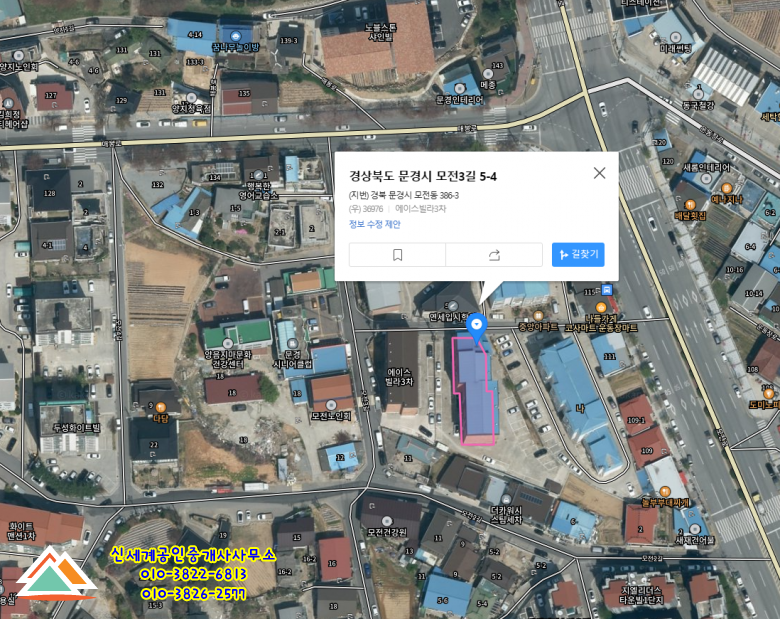Open the 정보 수정 제안 link
Viewport: 780px width, 619px height.
coord(375,224)
